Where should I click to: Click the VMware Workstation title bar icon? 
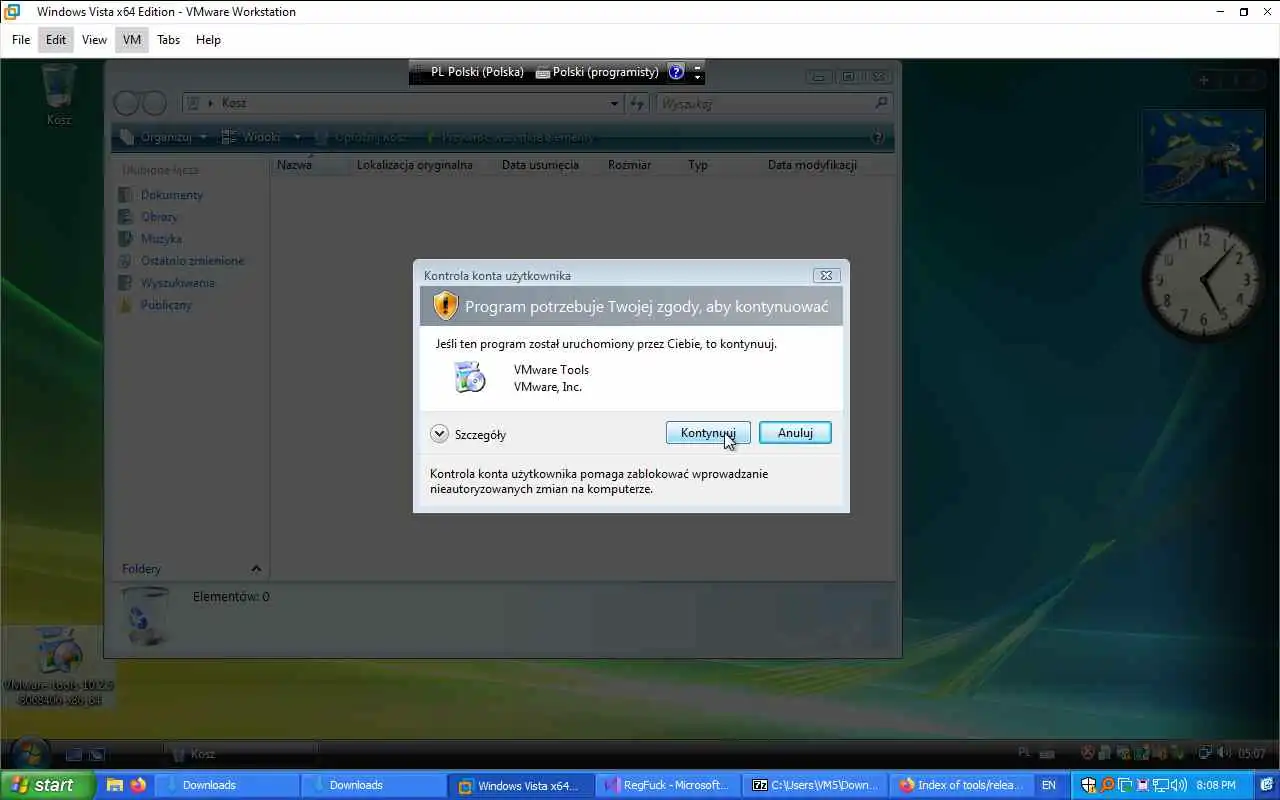click(x=13, y=12)
